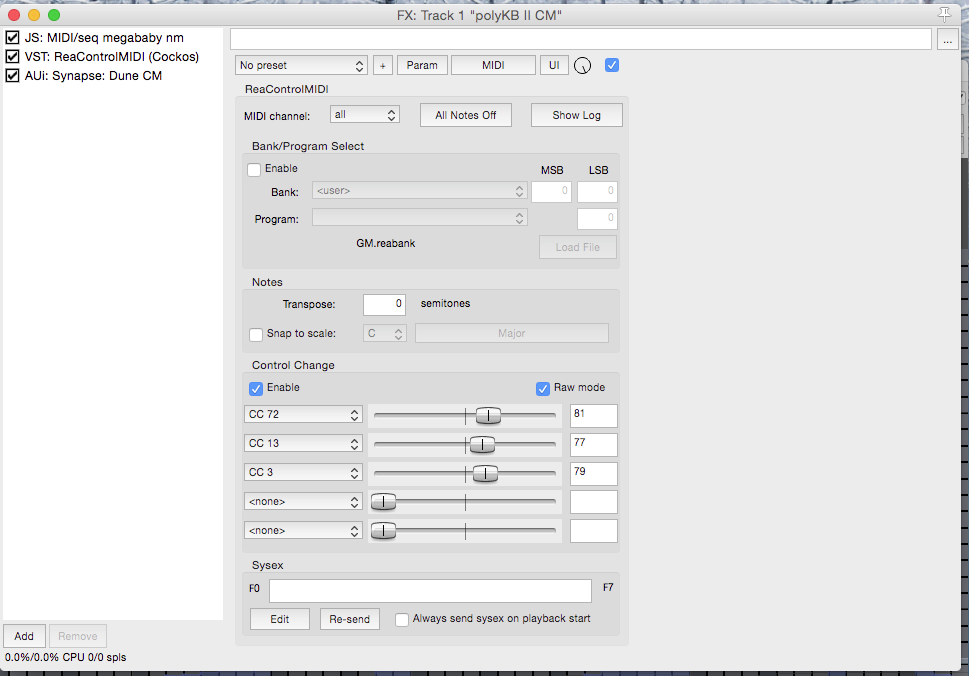Open the MIDI channel dropdown
Image resolution: width=969 pixels, height=676 pixels.
click(x=365, y=115)
